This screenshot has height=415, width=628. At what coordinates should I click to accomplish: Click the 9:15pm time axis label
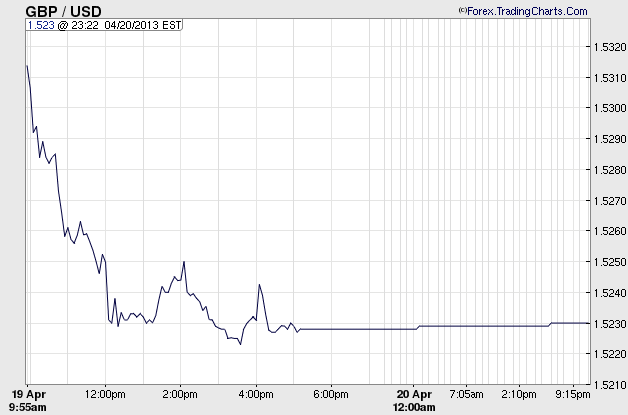573,395
